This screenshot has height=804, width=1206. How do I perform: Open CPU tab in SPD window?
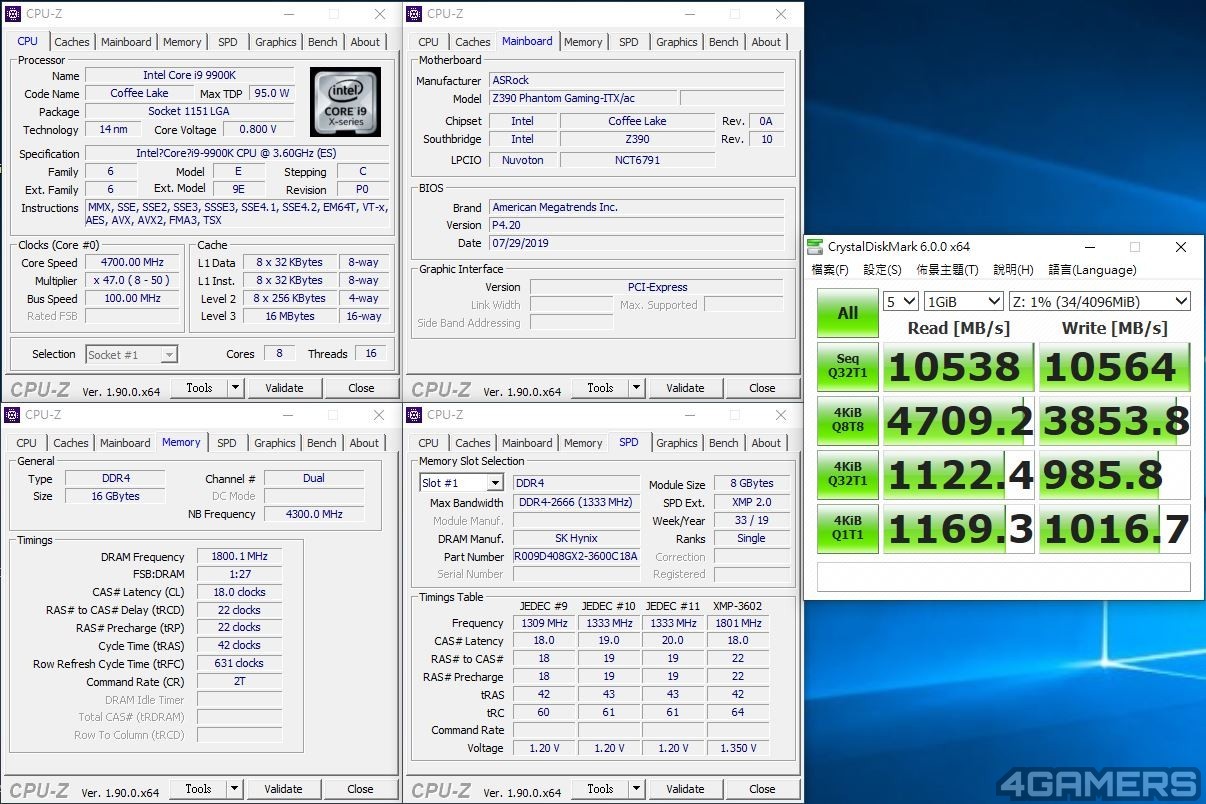click(x=428, y=443)
